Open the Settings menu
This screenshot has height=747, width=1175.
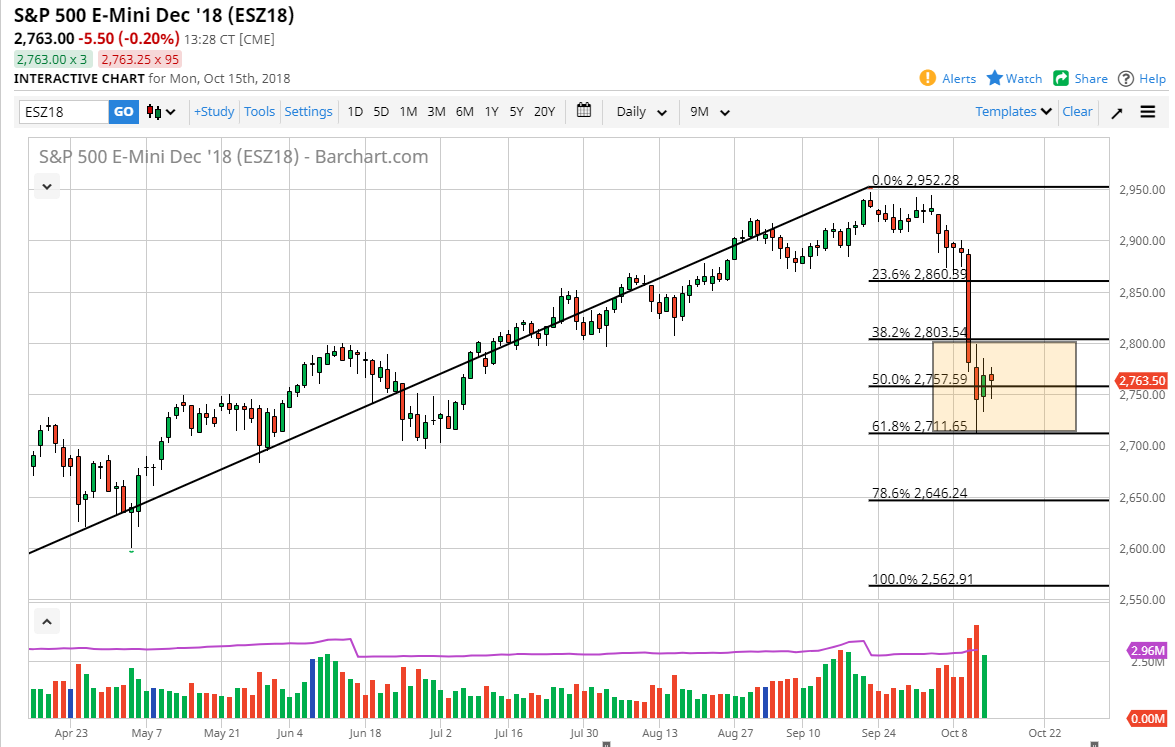[x=308, y=112]
